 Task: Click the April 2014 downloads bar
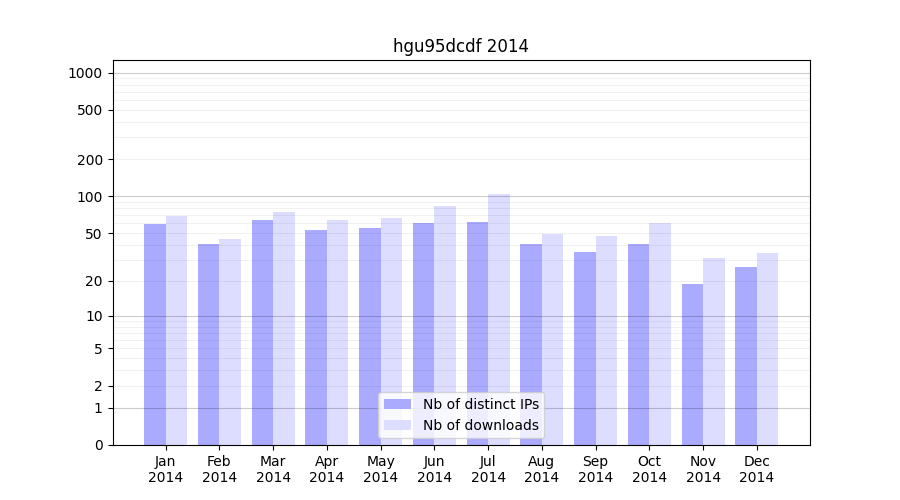tap(338, 333)
